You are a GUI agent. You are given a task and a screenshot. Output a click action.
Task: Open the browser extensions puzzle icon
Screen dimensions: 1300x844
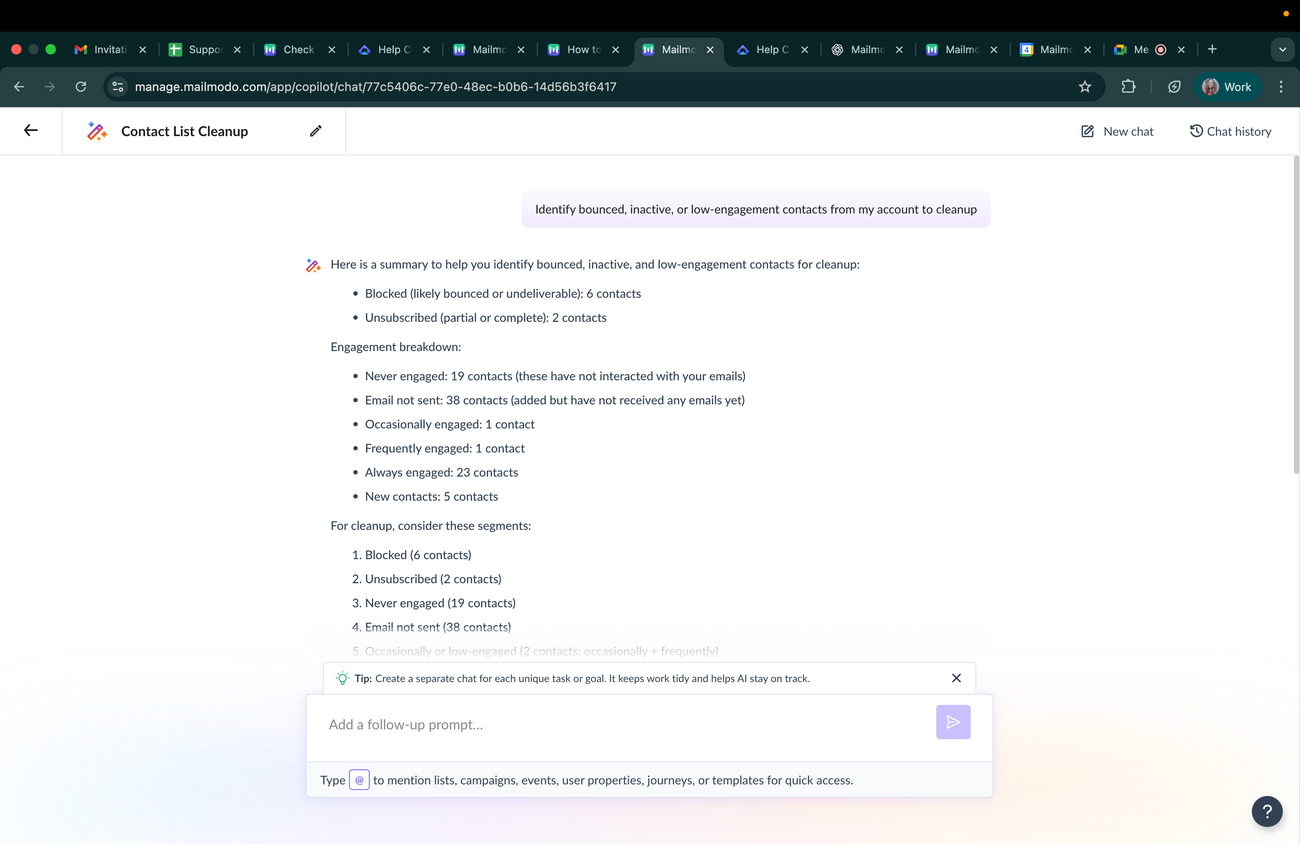coord(1128,87)
